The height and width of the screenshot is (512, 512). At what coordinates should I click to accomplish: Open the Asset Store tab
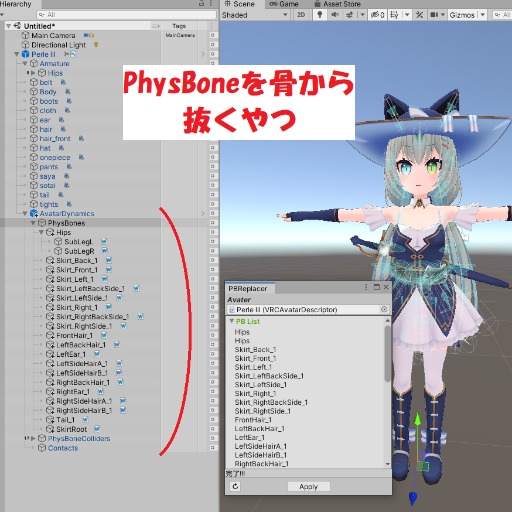[338, 4]
